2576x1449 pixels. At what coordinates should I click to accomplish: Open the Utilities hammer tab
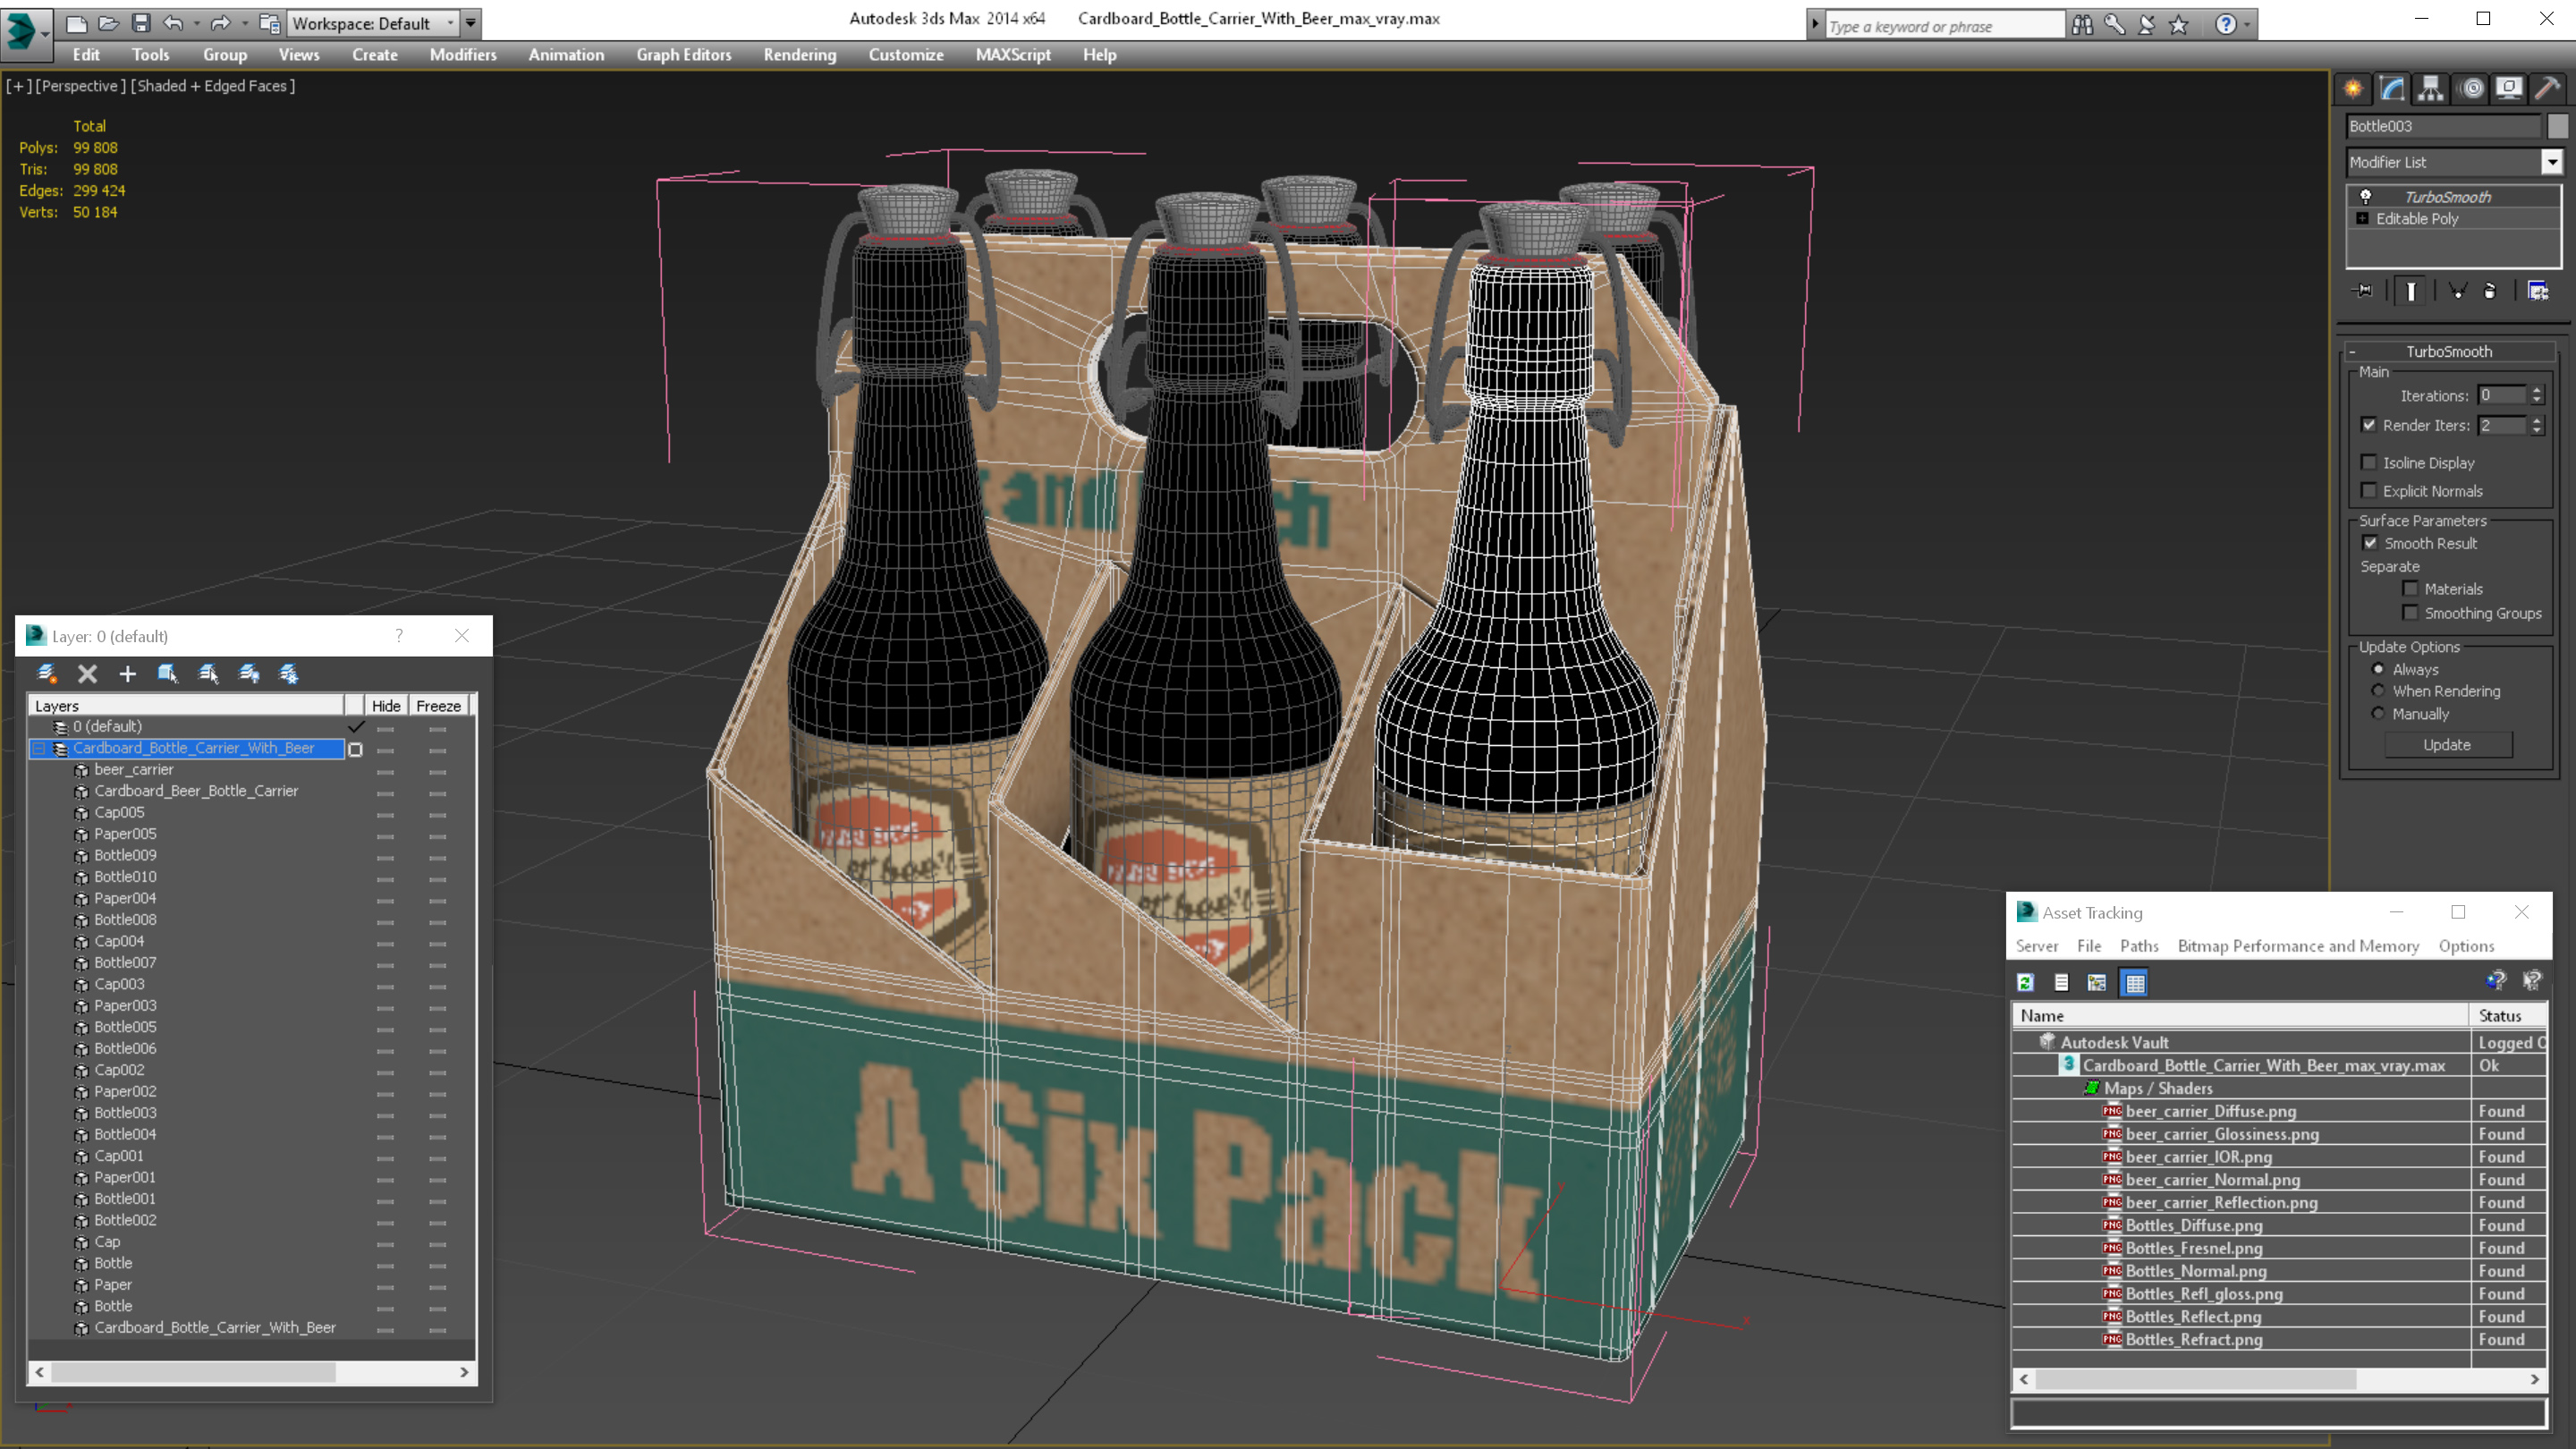click(2548, 89)
